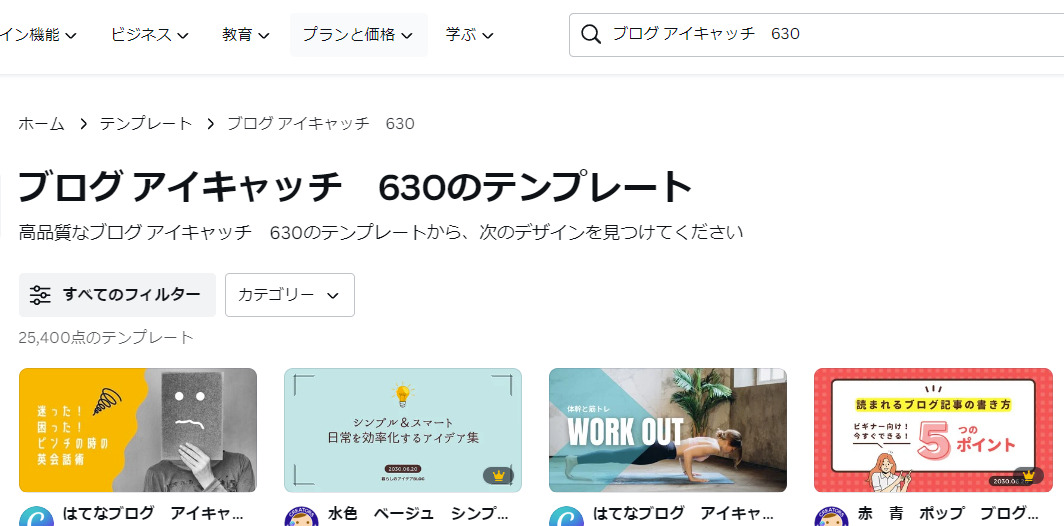Click the magnifying glass search icon

[x=591, y=35]
